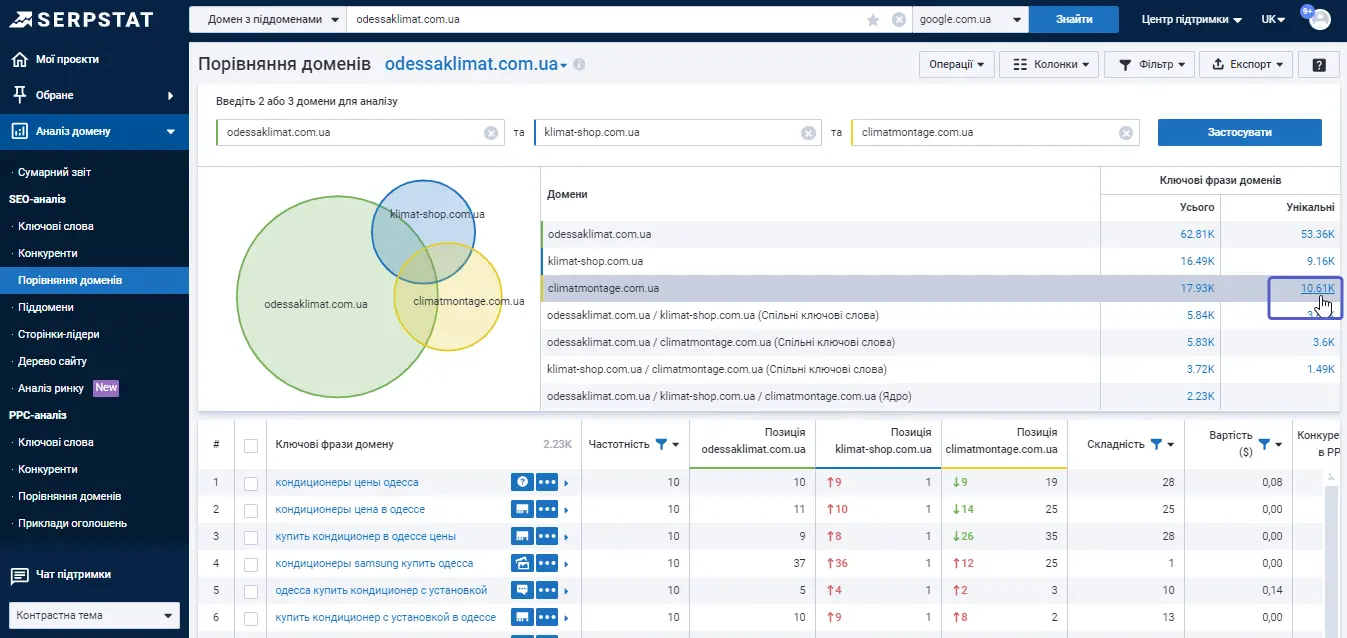
Task: Open Піддомени in sidebar
Action: pos(46,307)
